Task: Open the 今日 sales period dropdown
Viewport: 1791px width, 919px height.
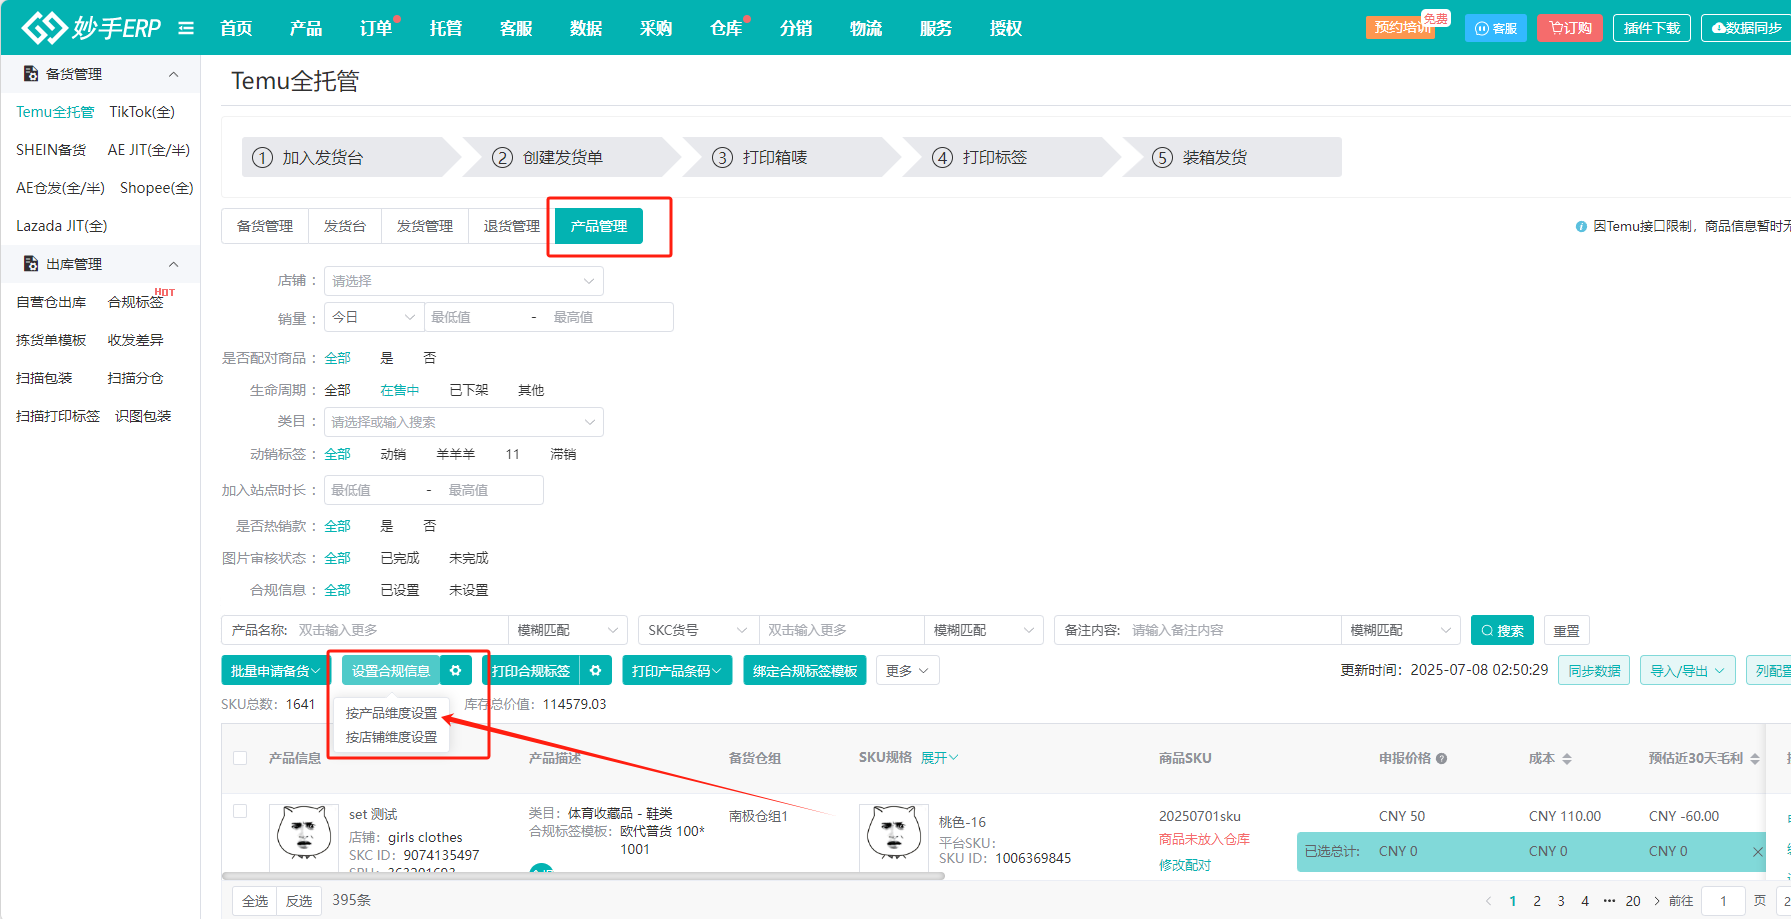Action: pyautogui.click(x=374, y=317)
